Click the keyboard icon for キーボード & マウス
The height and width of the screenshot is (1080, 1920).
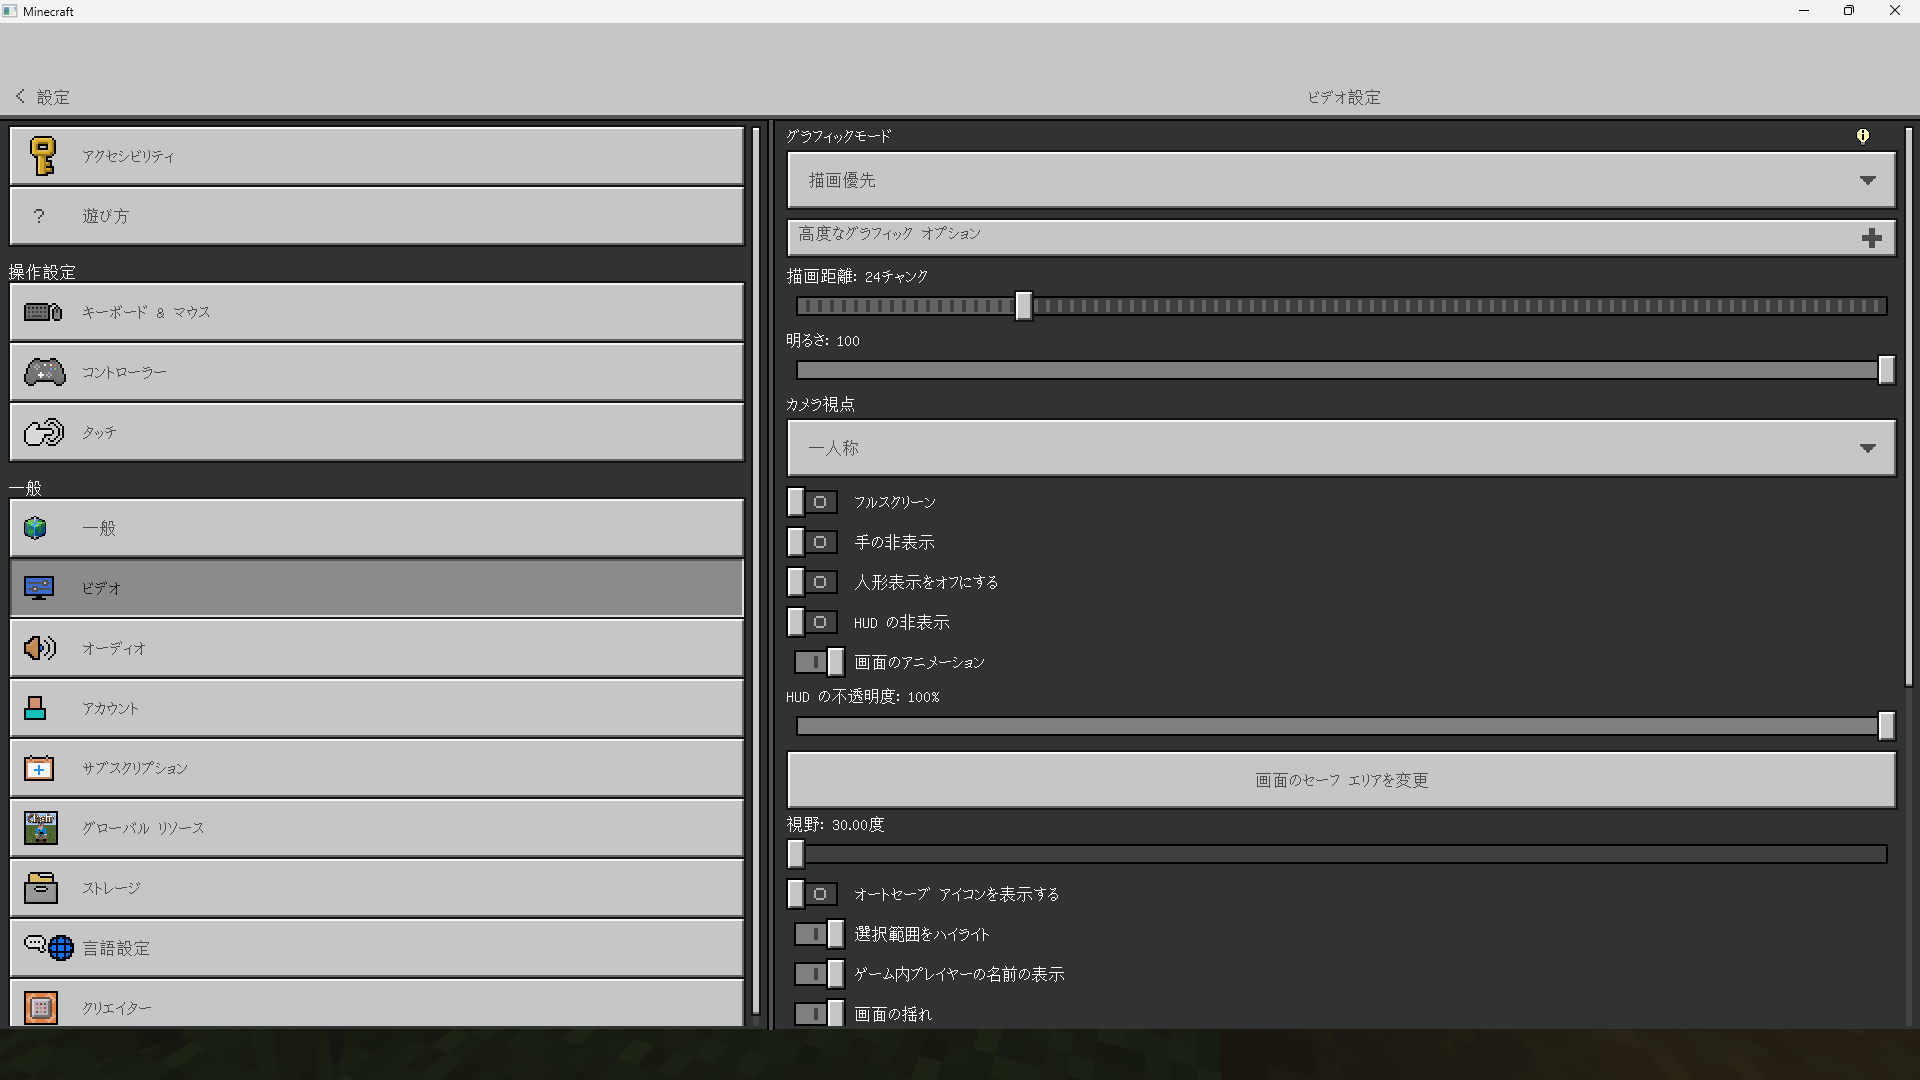[43, 312]
